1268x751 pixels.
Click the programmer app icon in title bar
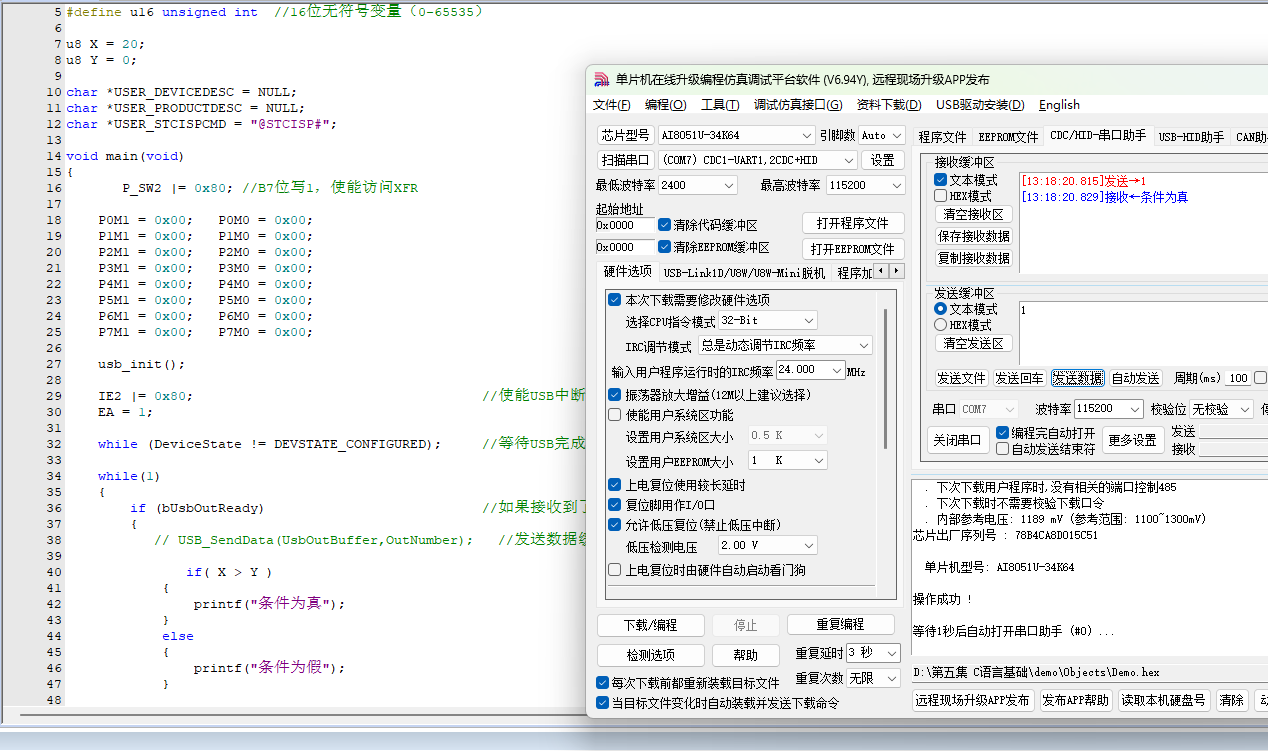pos(601,80)
